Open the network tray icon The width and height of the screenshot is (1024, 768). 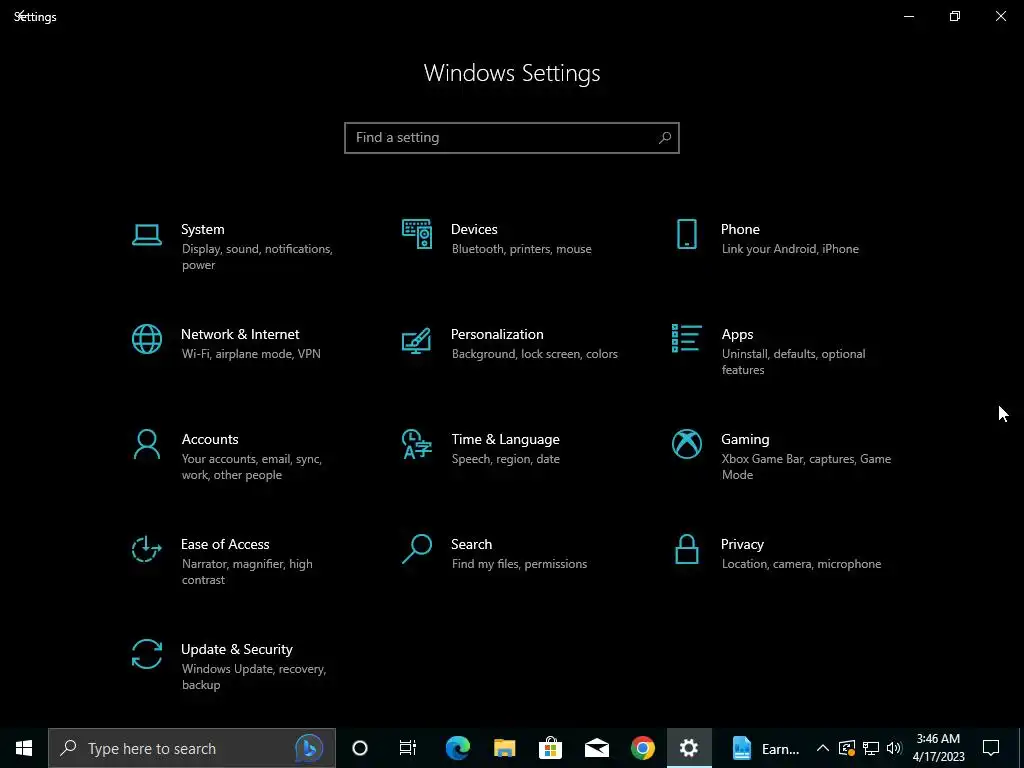(871, 748)
